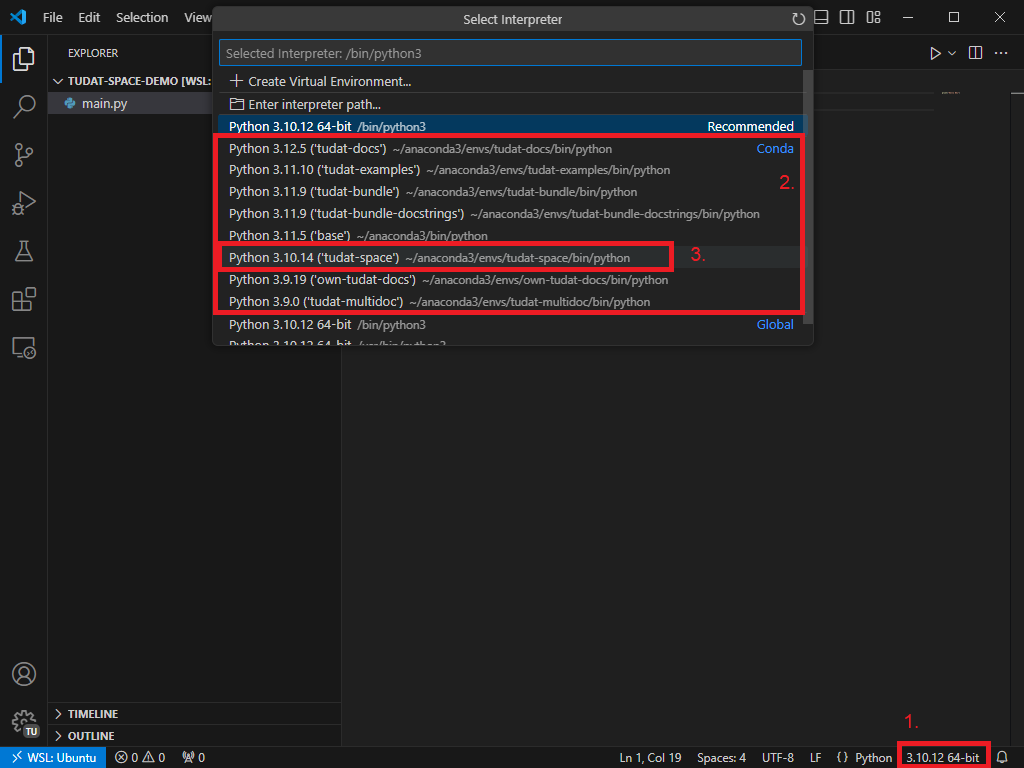Click the ports forwarded status icon
1024x768 pixels.
tap(193, 758)
